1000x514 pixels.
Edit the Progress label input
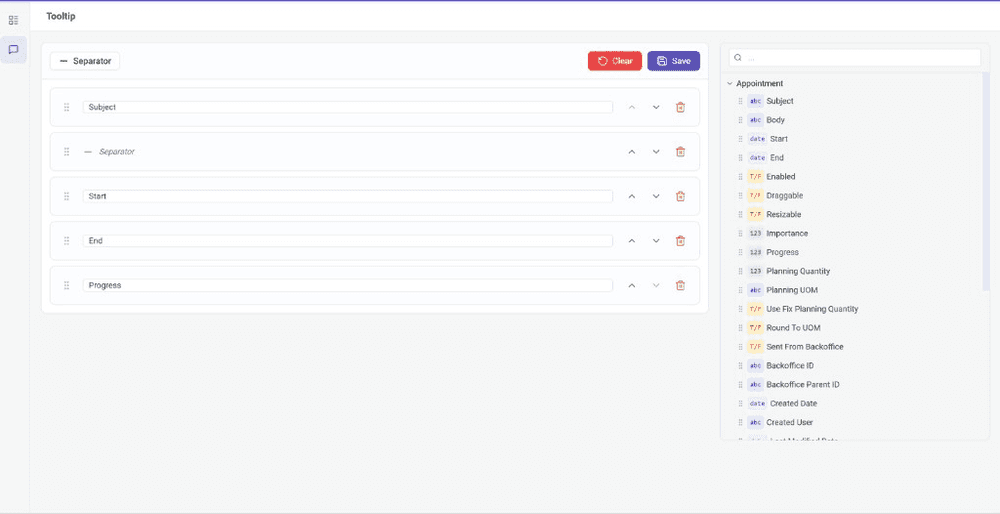[348, 286]
